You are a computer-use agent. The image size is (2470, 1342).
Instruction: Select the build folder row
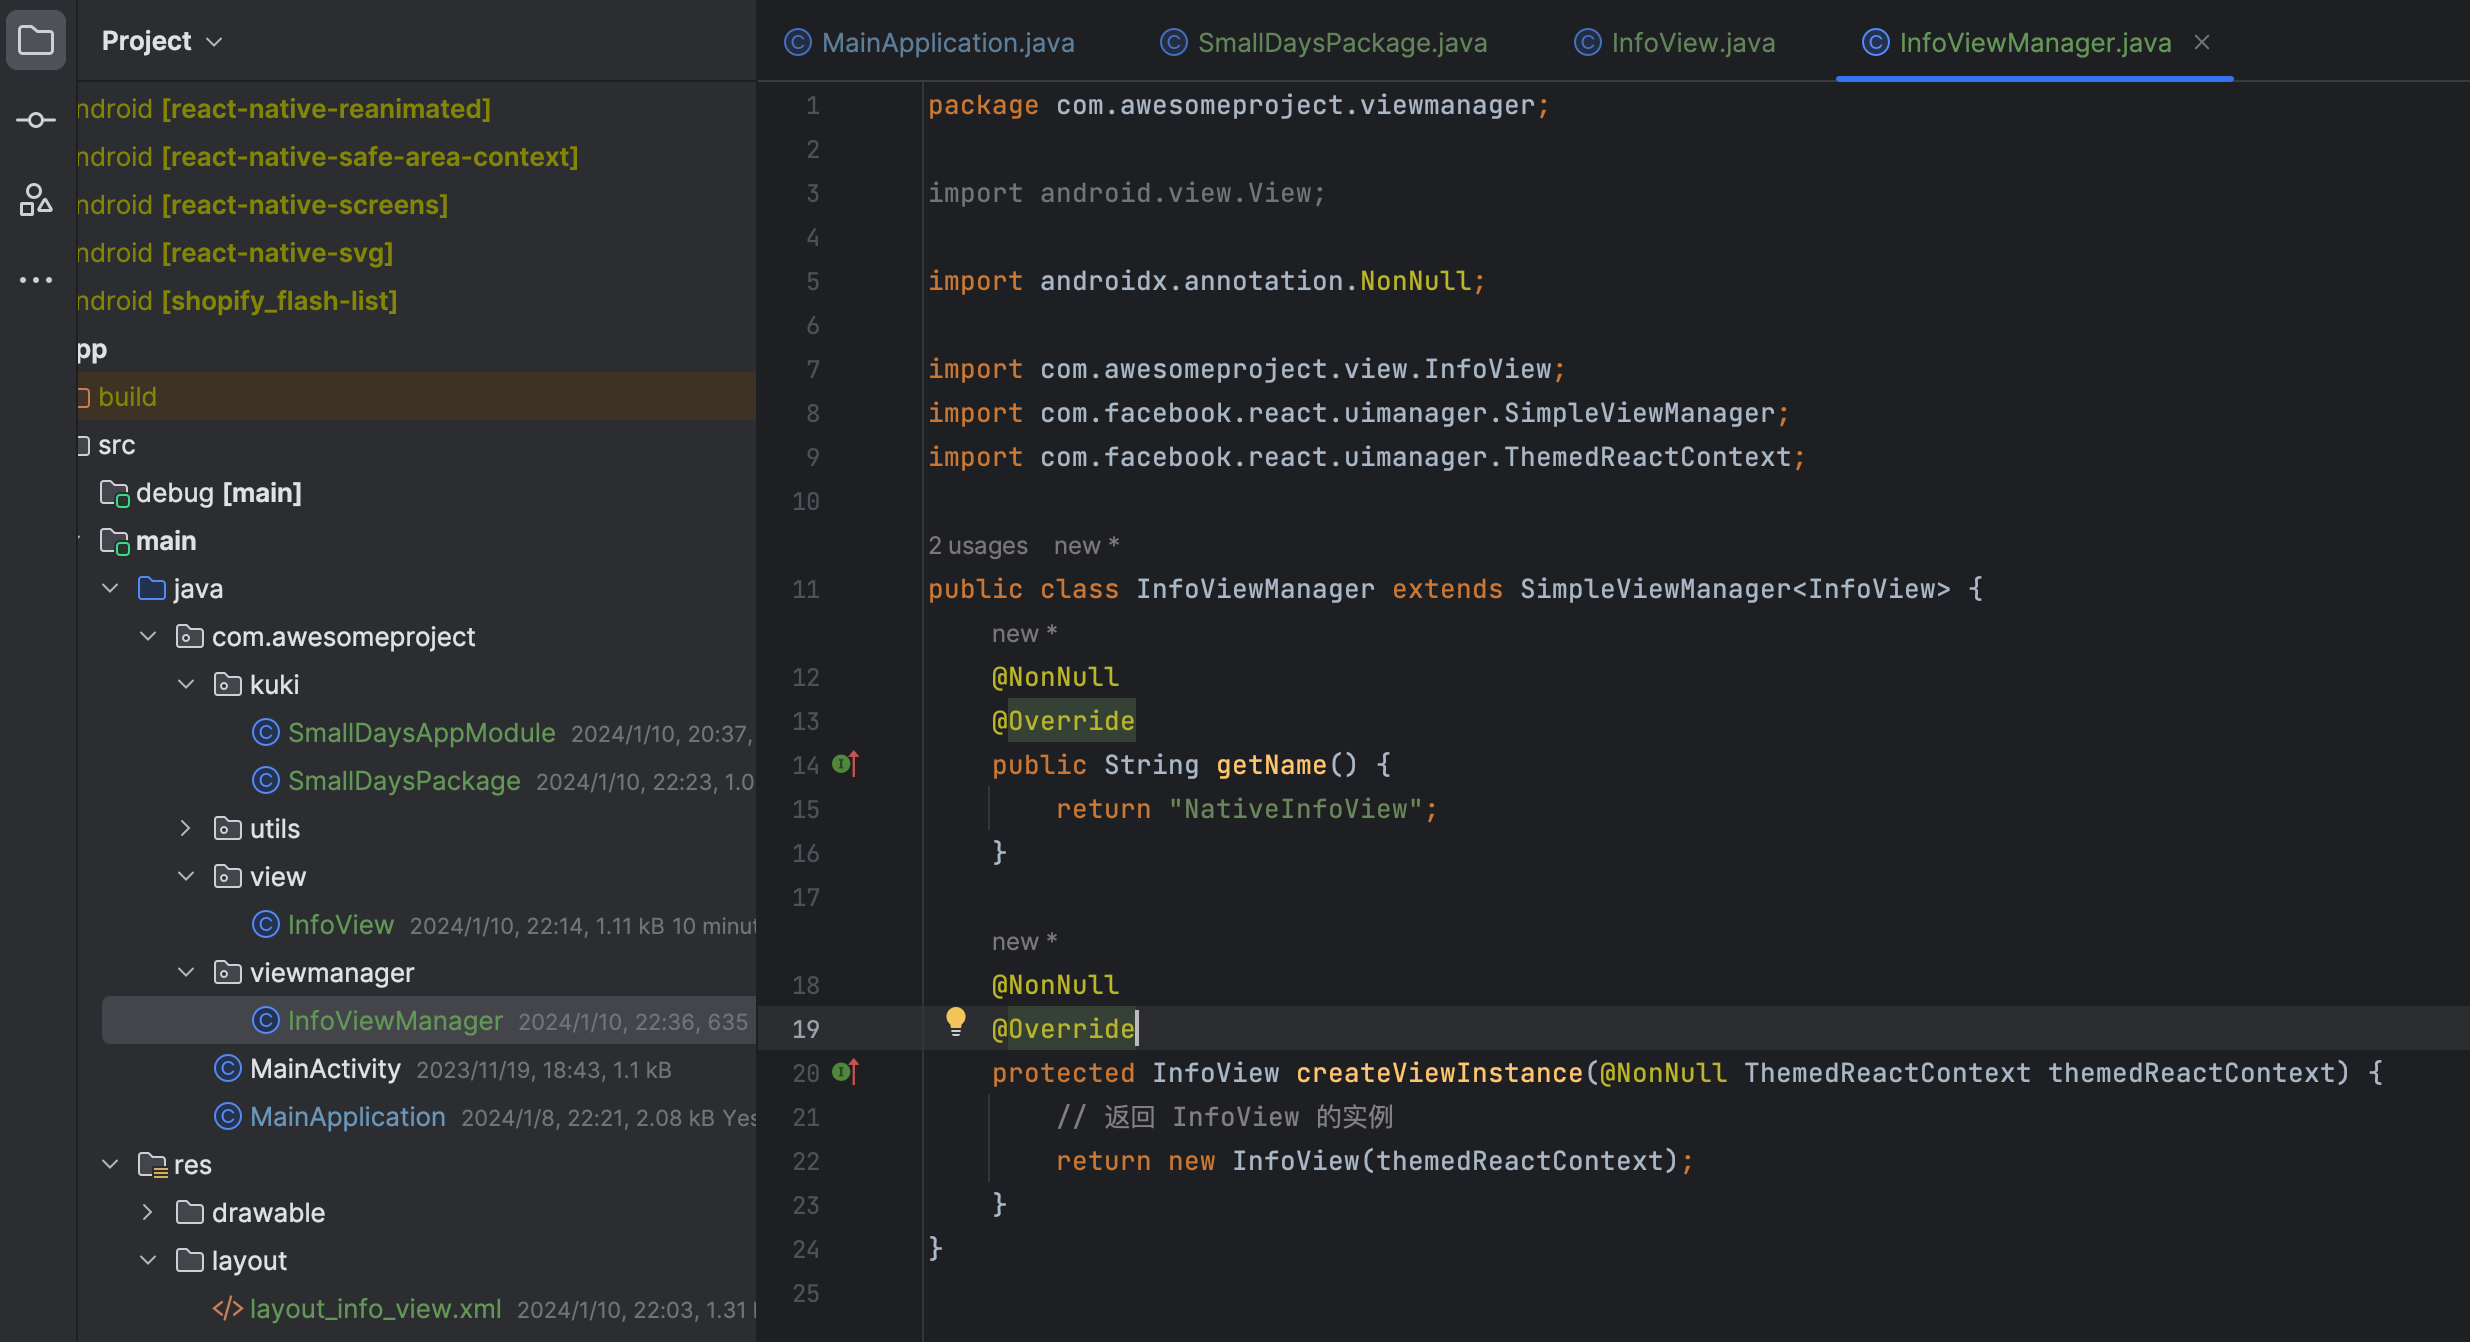coord(416,397)
